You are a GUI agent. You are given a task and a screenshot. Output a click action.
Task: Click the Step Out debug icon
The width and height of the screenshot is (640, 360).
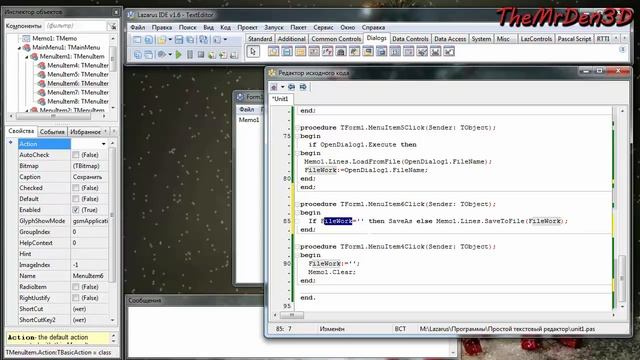click(234, 54)
